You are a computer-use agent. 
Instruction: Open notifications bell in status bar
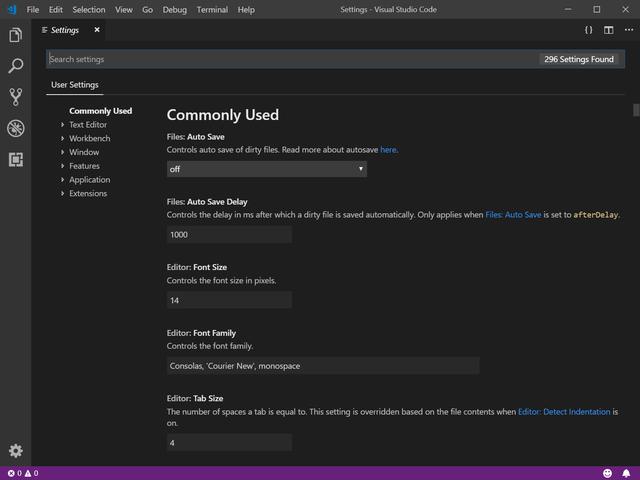626,473
